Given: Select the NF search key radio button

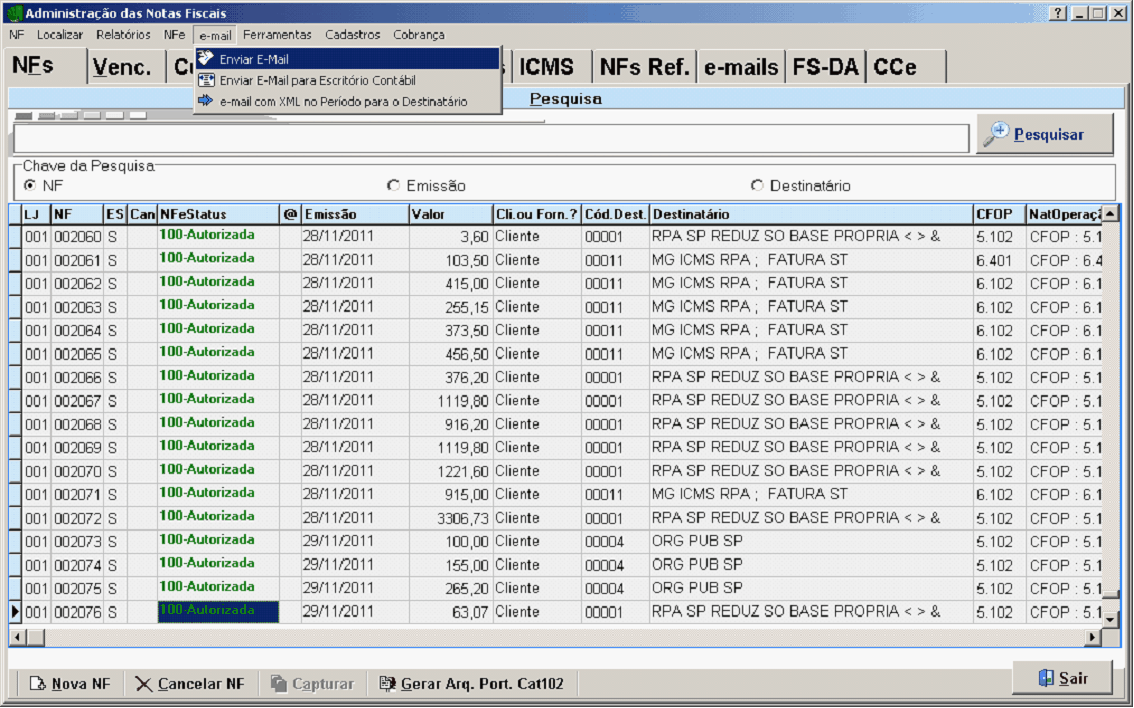Looking at the screenshot, I should click(x=30, y=186).
